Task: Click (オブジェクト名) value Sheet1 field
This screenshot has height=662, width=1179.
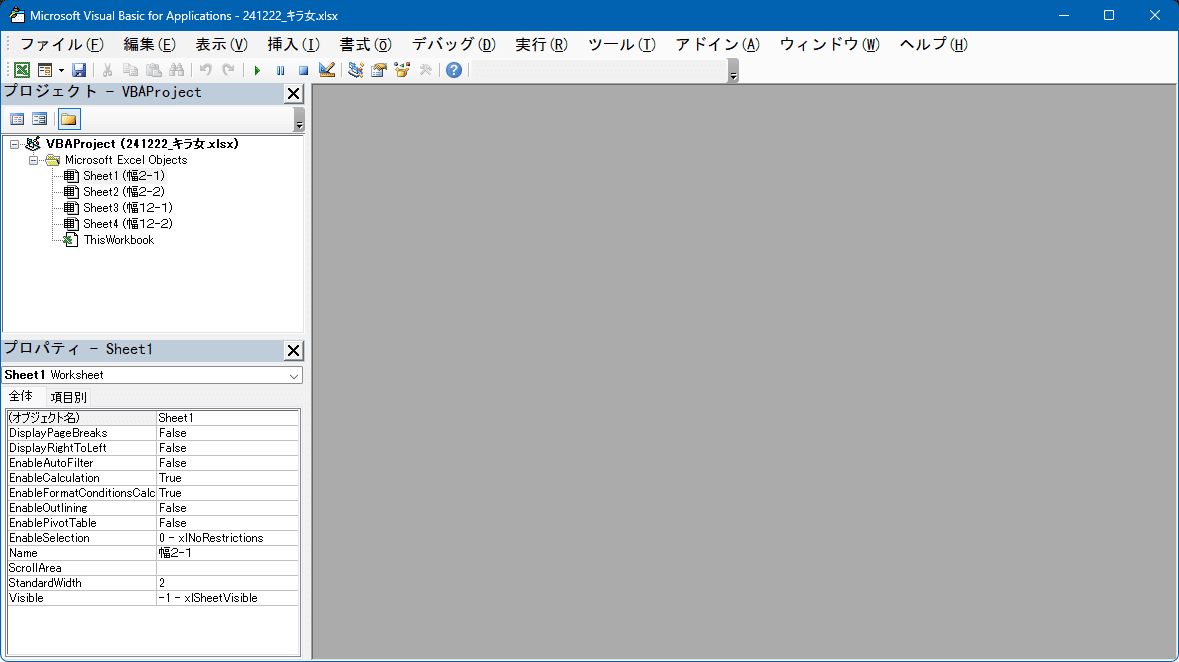Action: [x=227, y=418]
